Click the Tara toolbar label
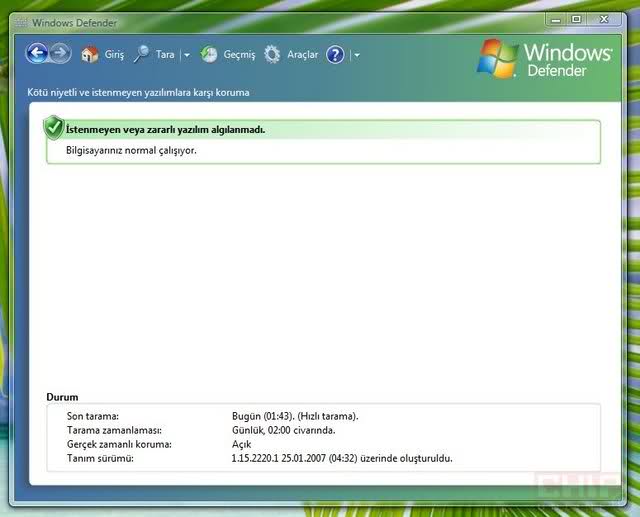 pyautogui.click(x=165, y=54)
